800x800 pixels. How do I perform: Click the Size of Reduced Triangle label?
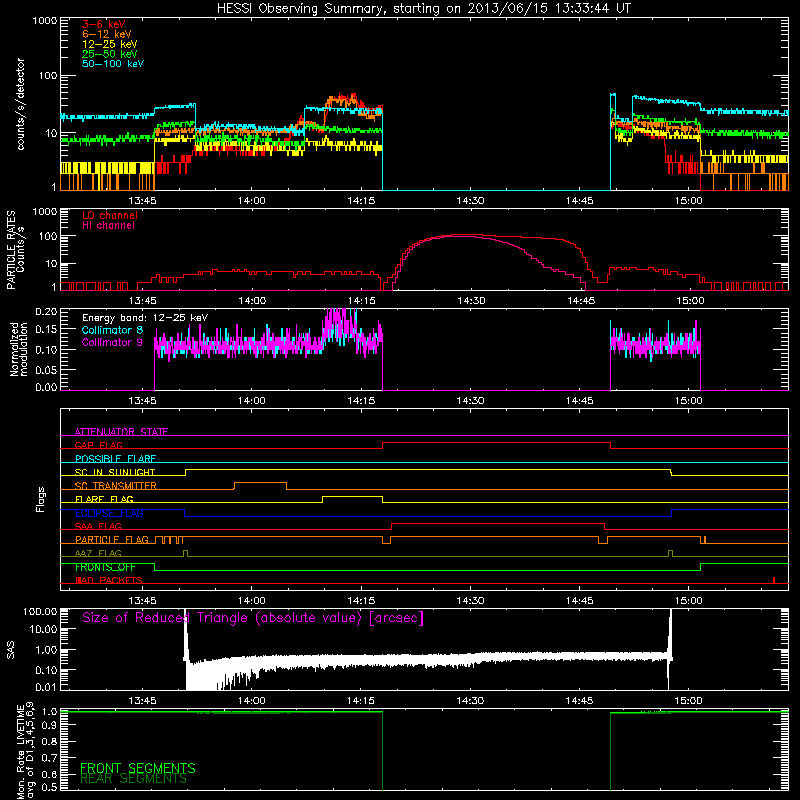[x=253, y=618]
